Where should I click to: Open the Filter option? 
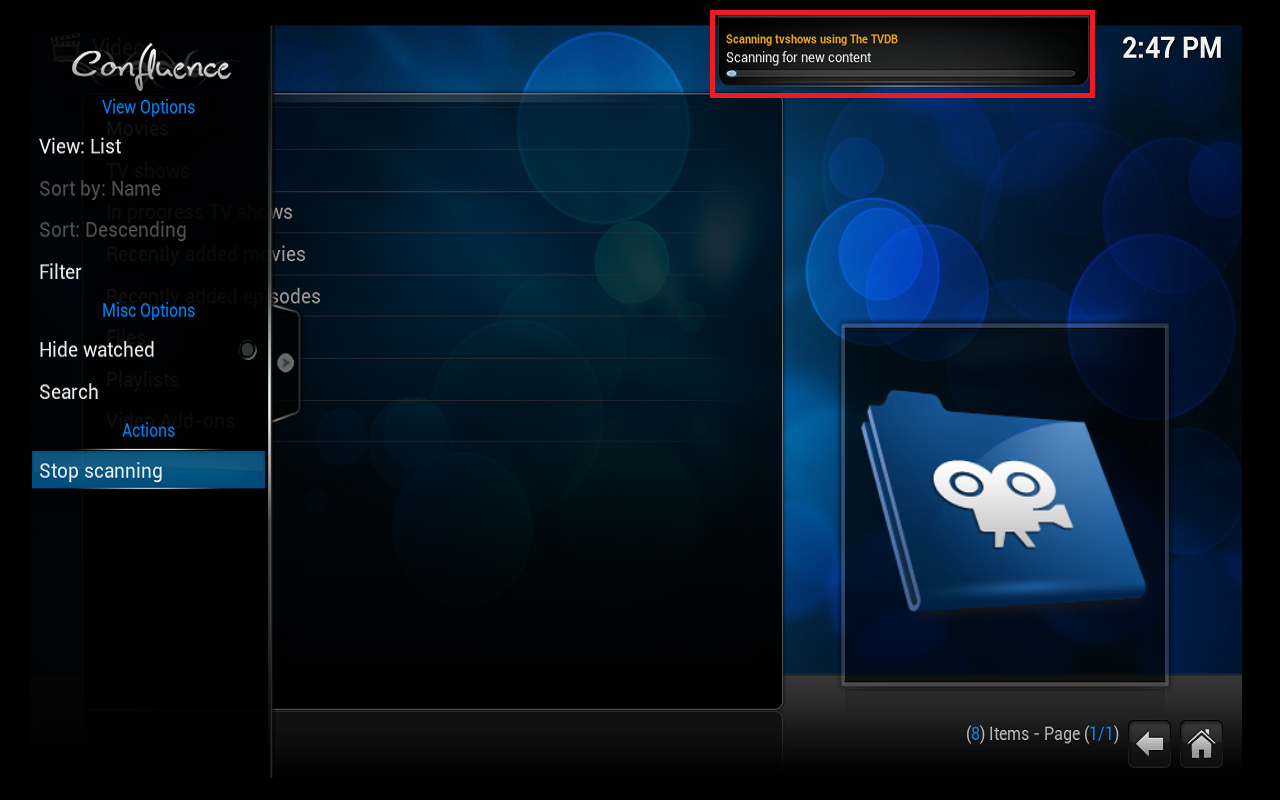148,272
